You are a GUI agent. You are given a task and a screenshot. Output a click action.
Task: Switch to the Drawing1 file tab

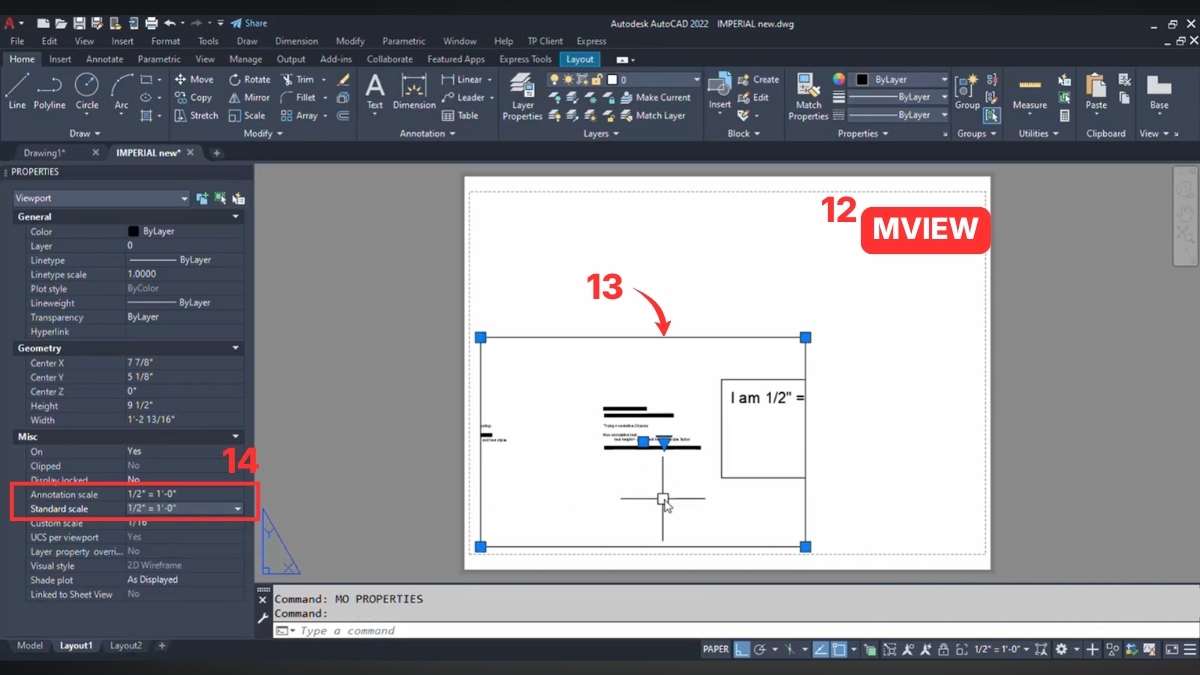pyautogui.click(x=45, y=153)
